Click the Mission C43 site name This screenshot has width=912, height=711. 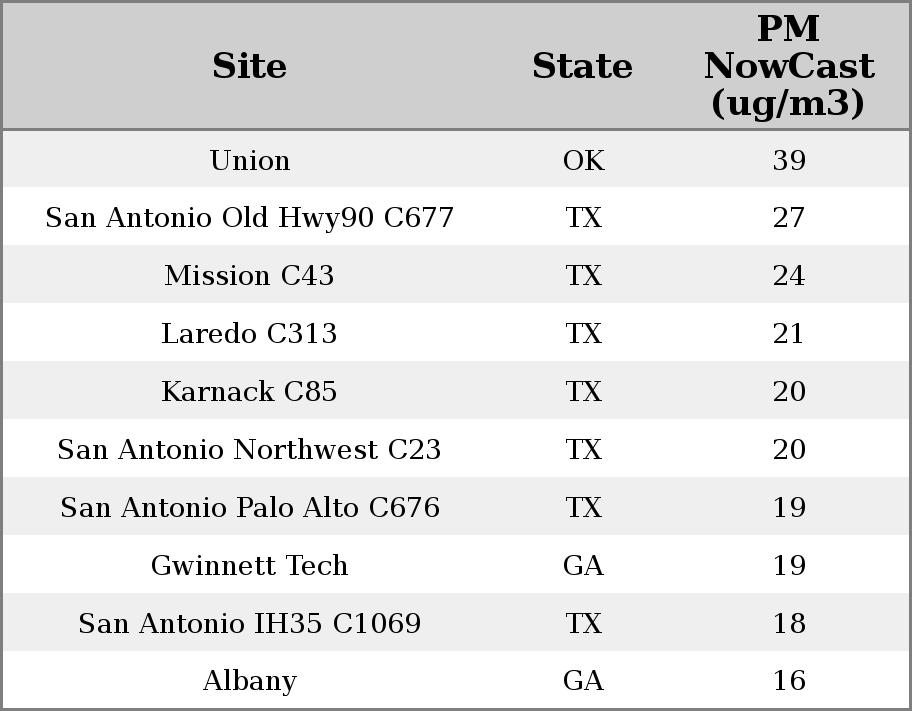click(x=249, y=275)
